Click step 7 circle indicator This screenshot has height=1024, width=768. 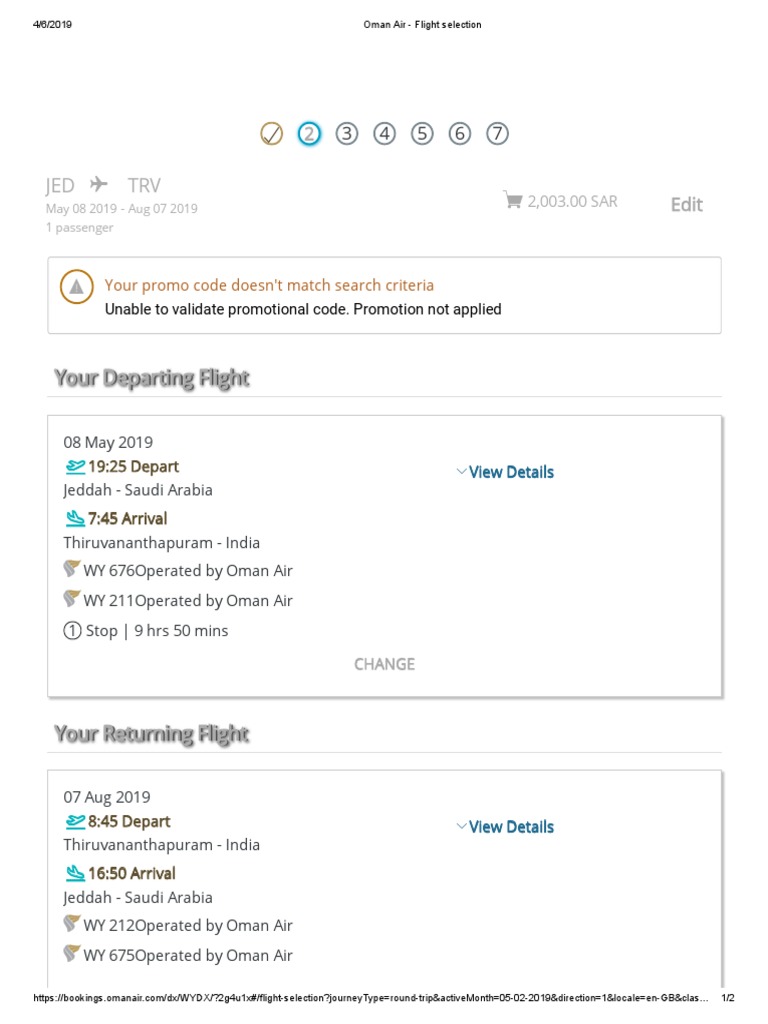tap(498, 134)
